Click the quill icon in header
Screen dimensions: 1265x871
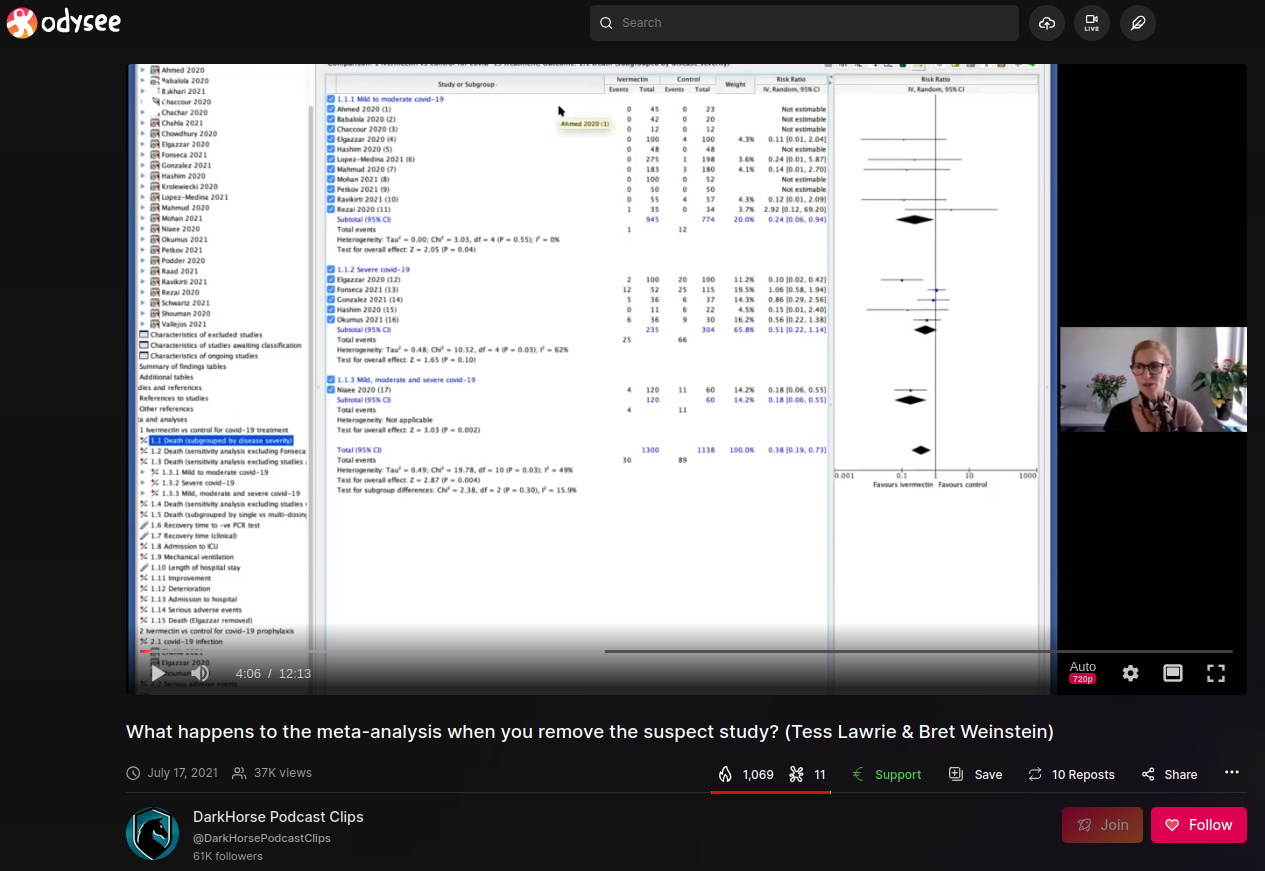click(x=1137, y=23)
